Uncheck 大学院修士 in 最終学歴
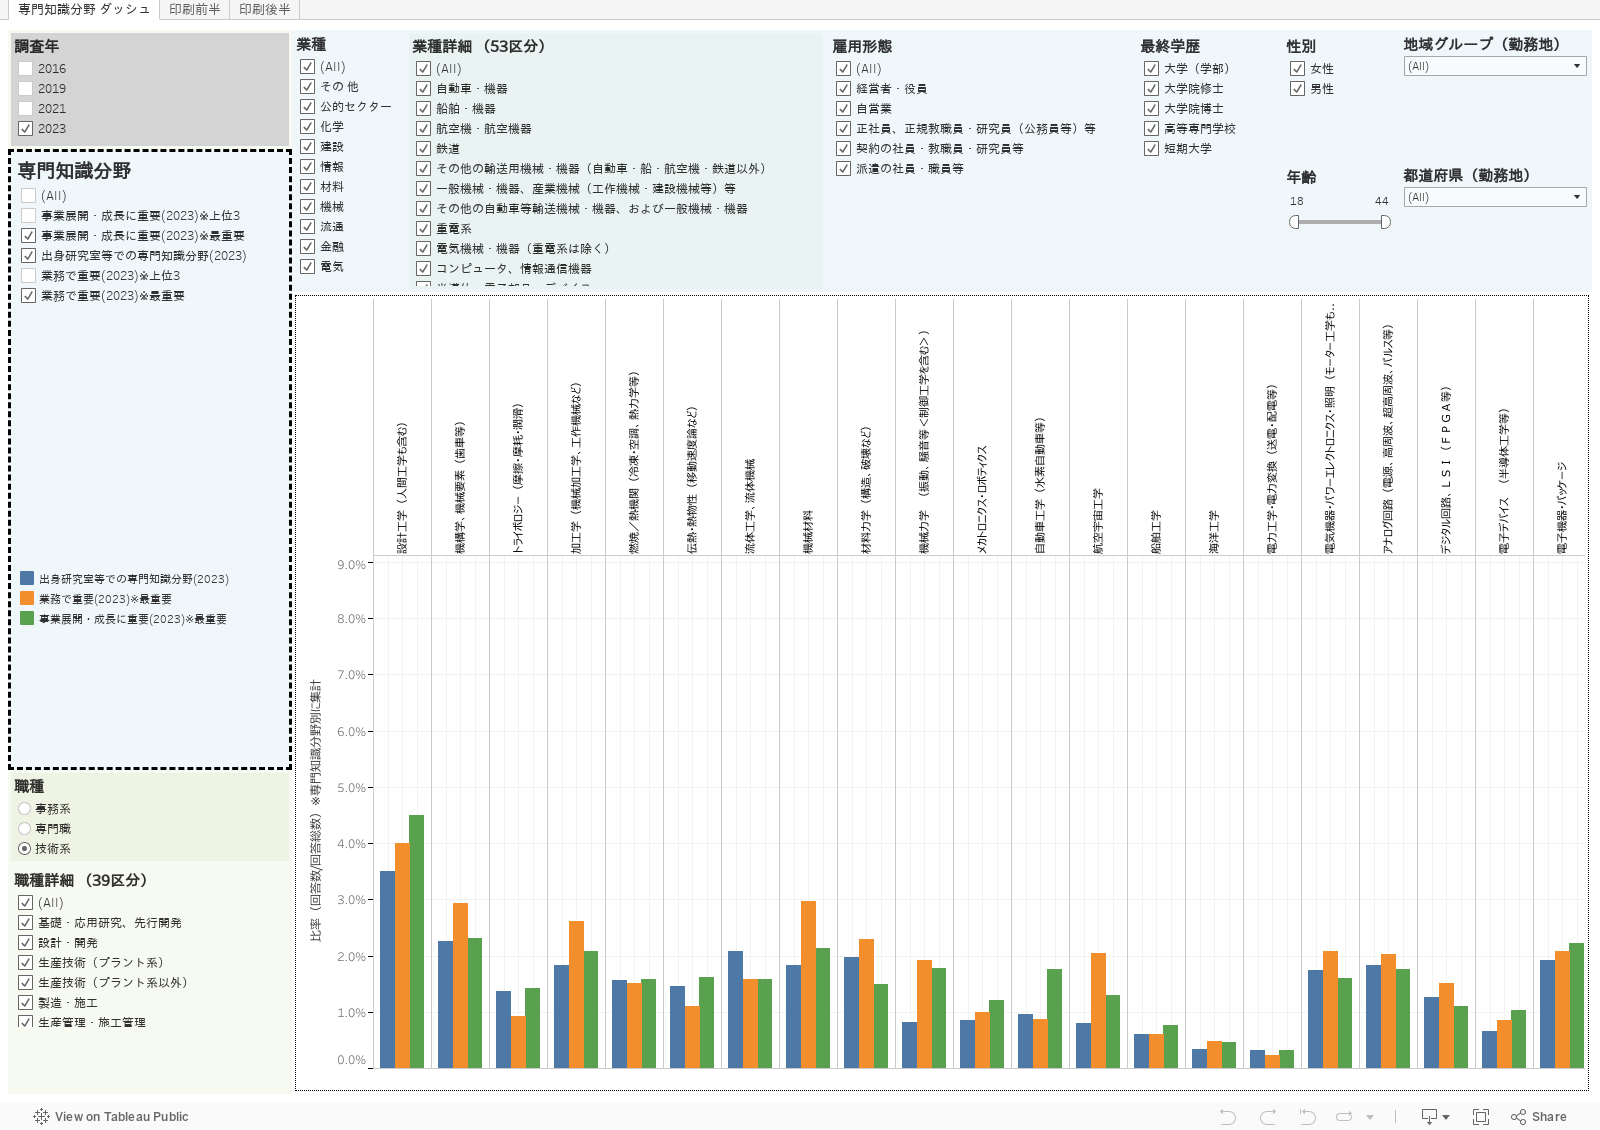Viewport: 1600px width, 1130px height. coord(1152,89)
